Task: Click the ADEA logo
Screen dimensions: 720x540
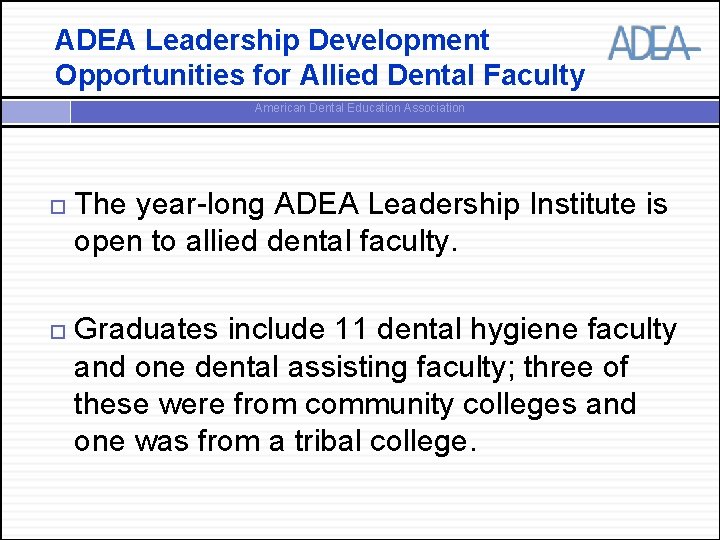Action: (x=652, y=43)
